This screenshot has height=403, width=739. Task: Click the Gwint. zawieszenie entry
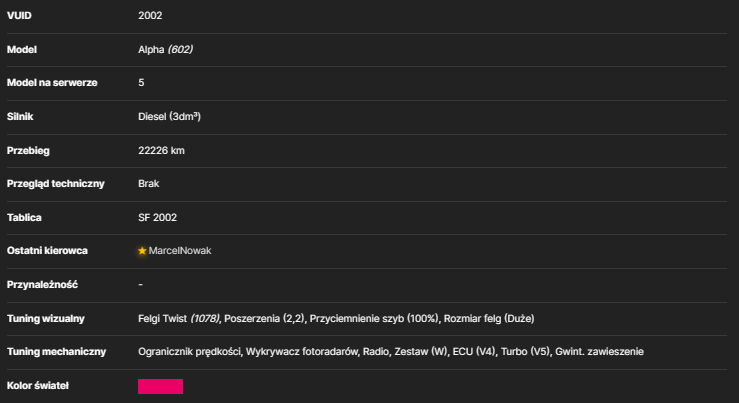599,352
